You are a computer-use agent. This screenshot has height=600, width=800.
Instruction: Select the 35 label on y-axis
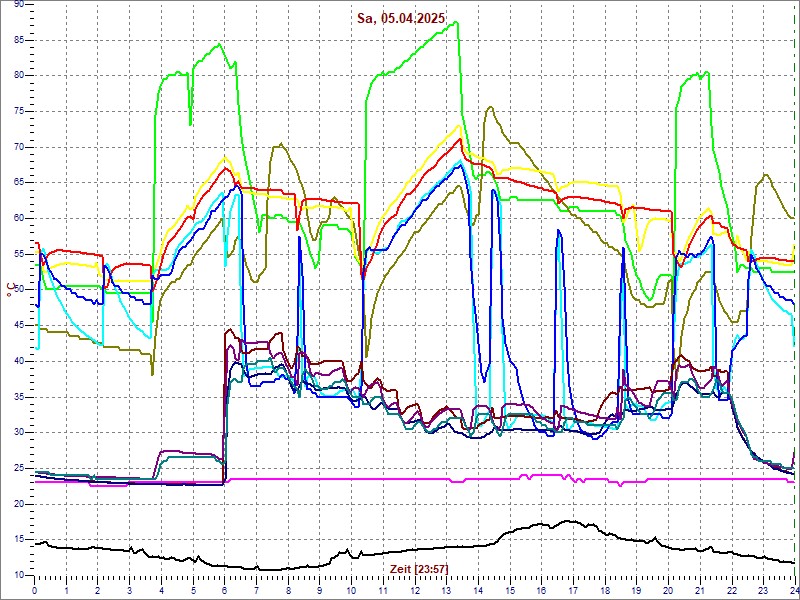click(x=18, y=397)
